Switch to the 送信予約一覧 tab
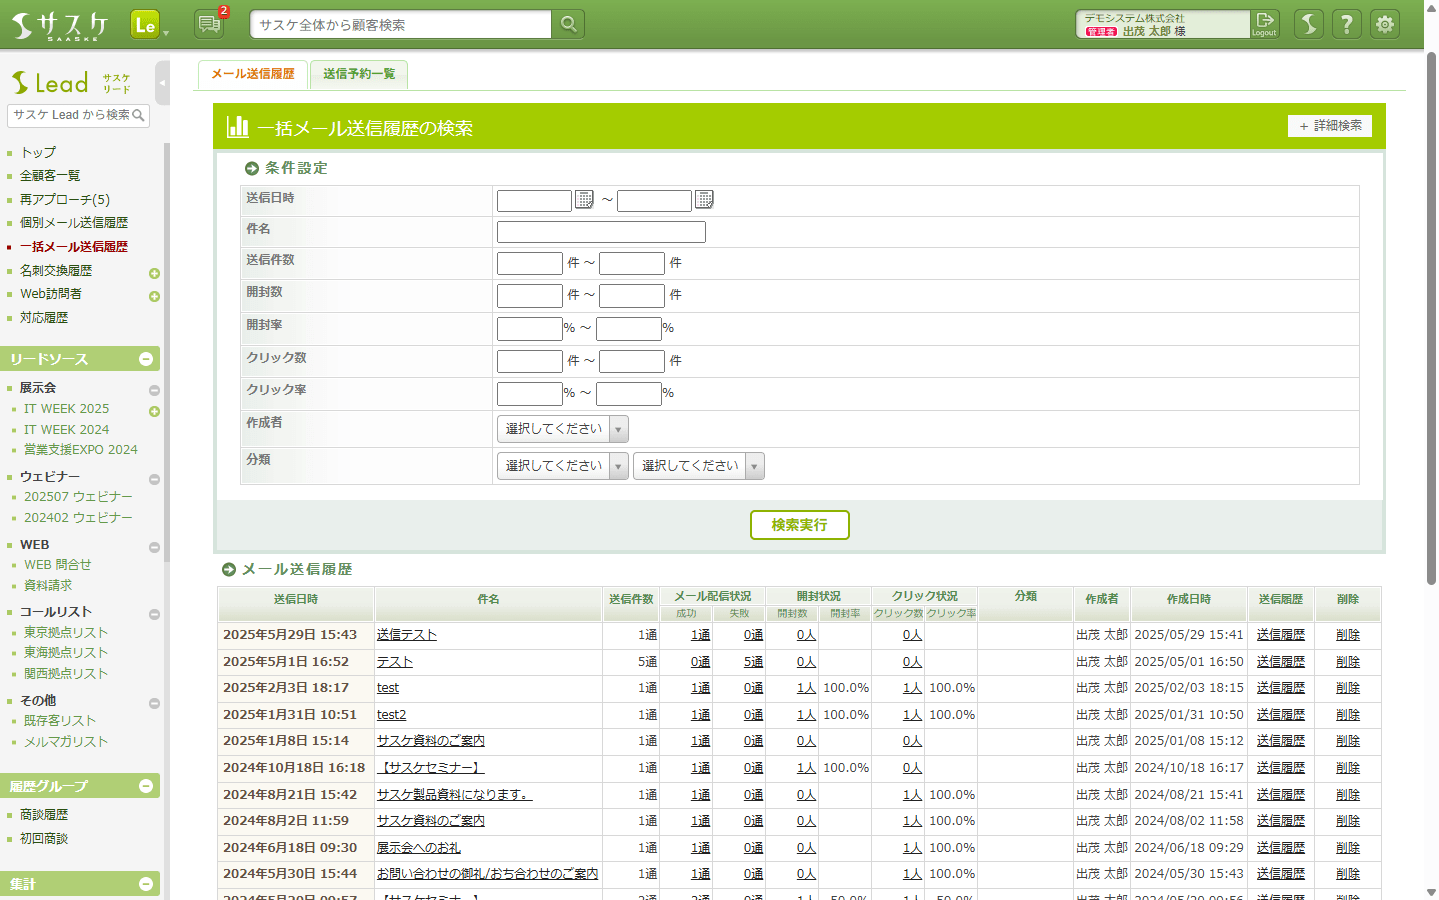Image resolution: width=1439 pixels, height=900 pixels. click(359, 74)
